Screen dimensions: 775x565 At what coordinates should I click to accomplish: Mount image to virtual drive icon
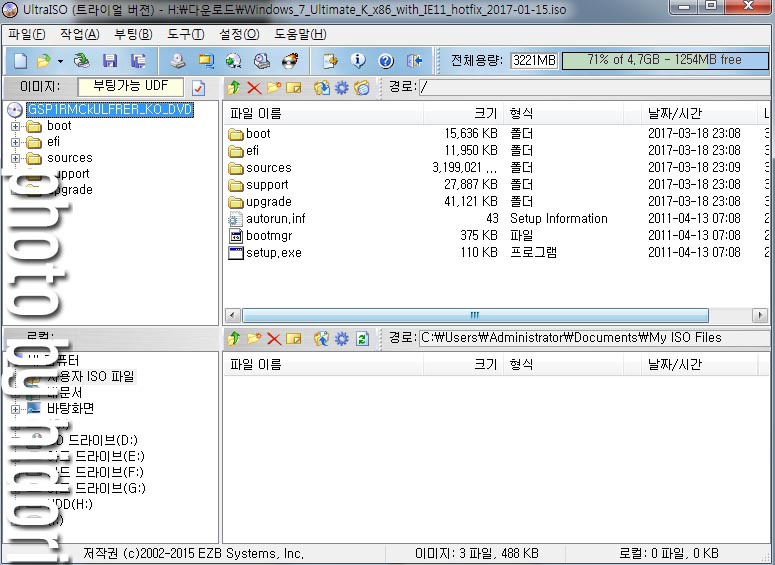point(261,61)
